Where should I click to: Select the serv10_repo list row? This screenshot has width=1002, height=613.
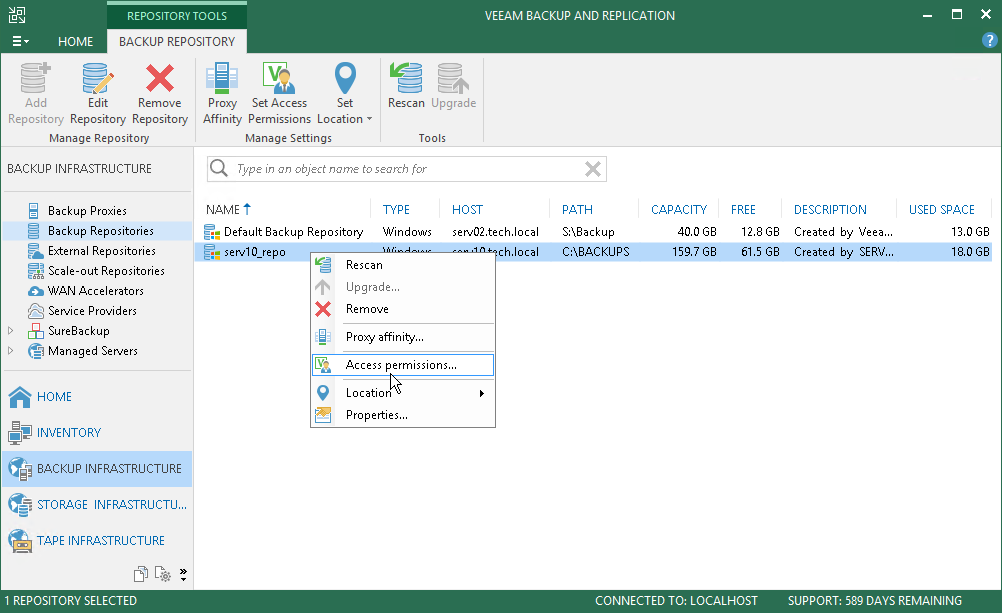[x=593, y=252]
